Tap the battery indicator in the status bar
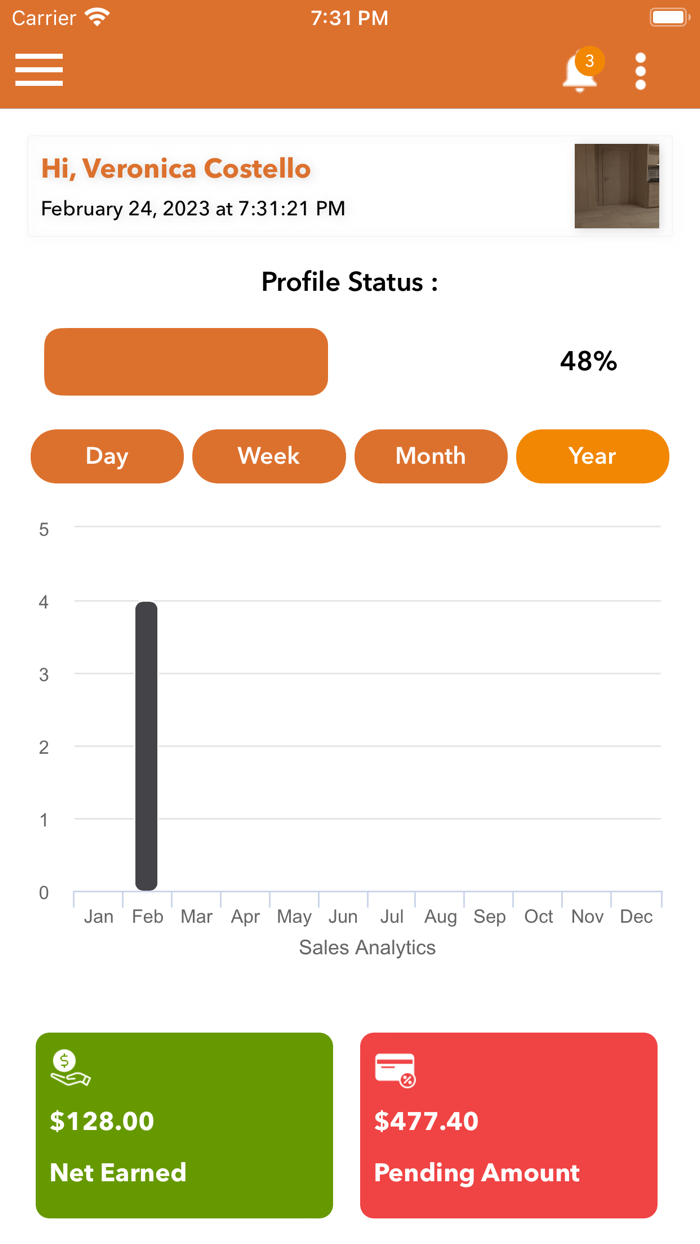Screen dimensions: 700x1244 [x=670, y=16]
